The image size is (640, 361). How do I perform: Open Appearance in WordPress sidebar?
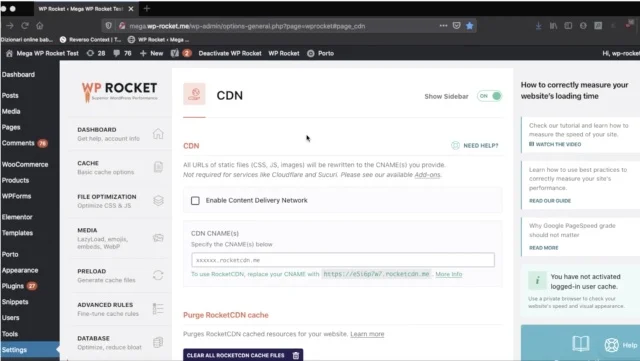[x=20, y=270]
